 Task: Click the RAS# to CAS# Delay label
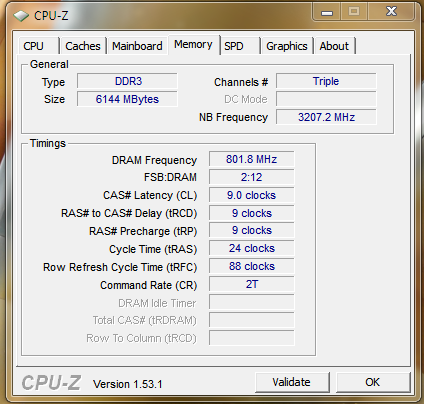point(129,213)
